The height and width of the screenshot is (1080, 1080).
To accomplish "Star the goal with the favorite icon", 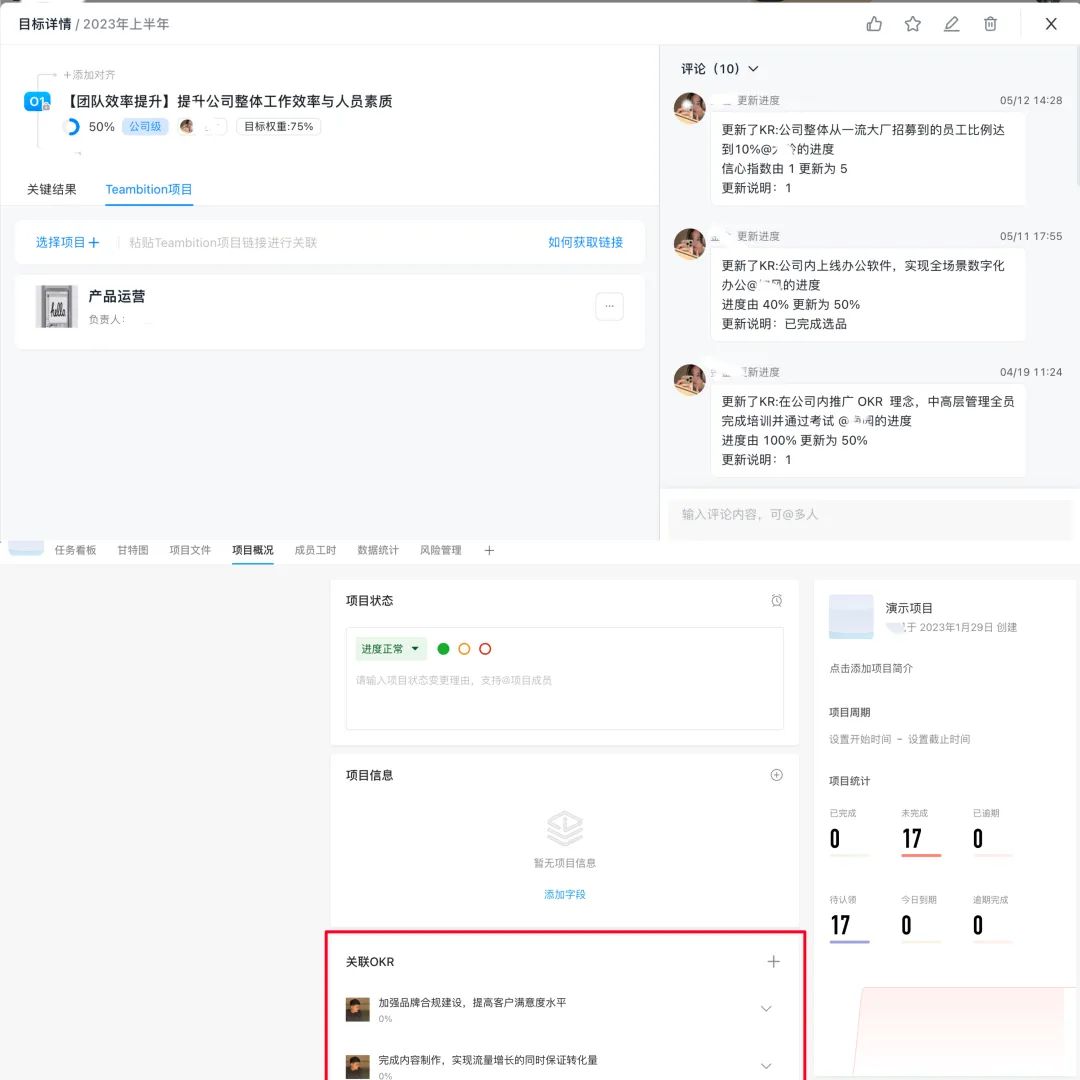I will (912, 23).
